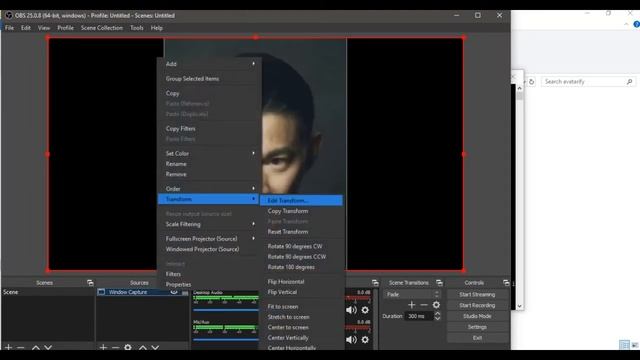Click Start Streaming button

click(477, 294)
